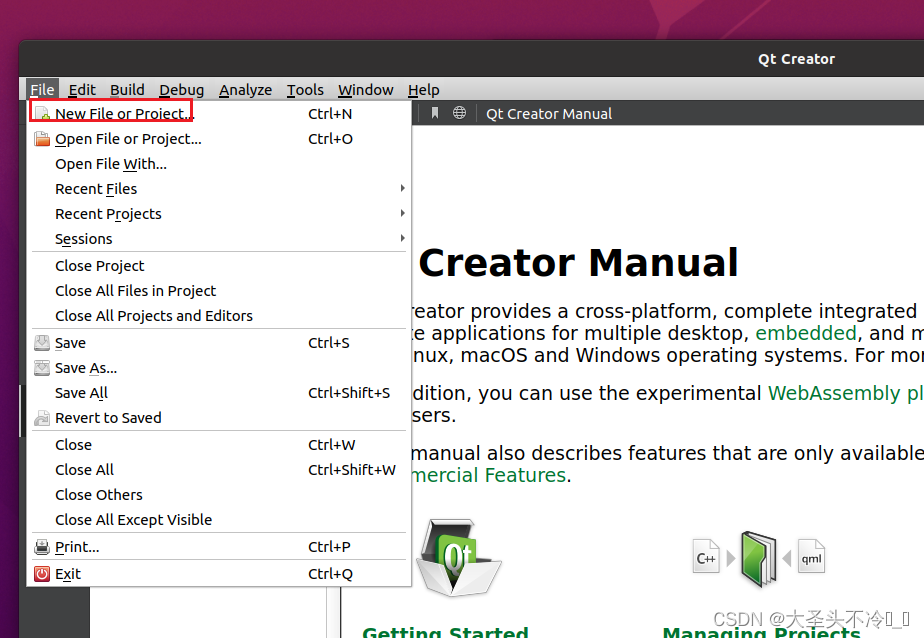924x638 pixels.
Task: Open the Tools menu
Action: pos(305,90)
